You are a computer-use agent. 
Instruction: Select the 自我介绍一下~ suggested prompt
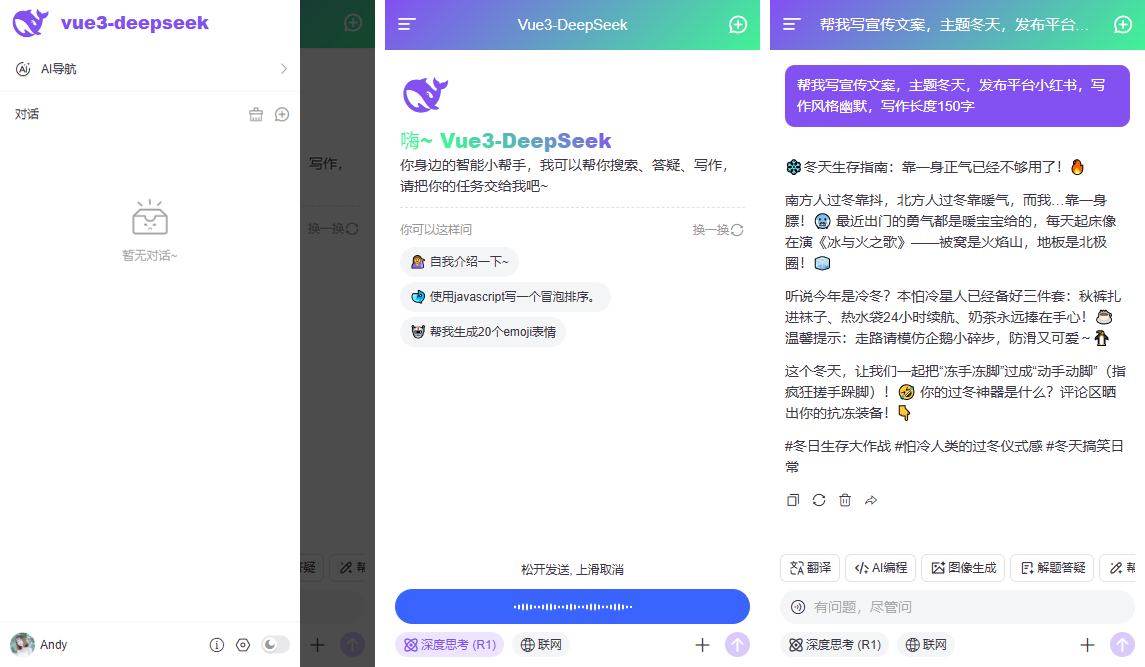coord(460,262)
